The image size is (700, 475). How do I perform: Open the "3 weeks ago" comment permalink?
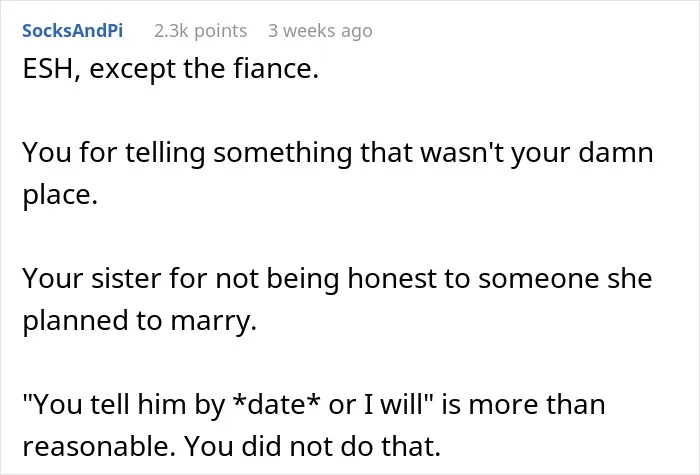pos(320,31)
